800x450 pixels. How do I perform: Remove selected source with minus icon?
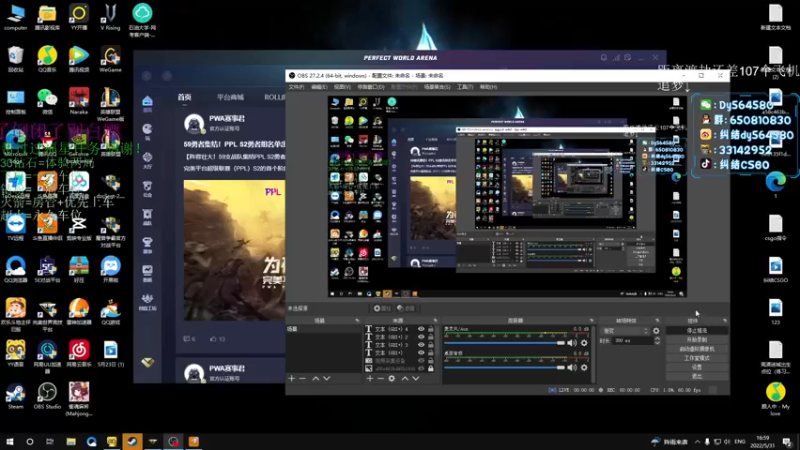[x=381, y=379]
